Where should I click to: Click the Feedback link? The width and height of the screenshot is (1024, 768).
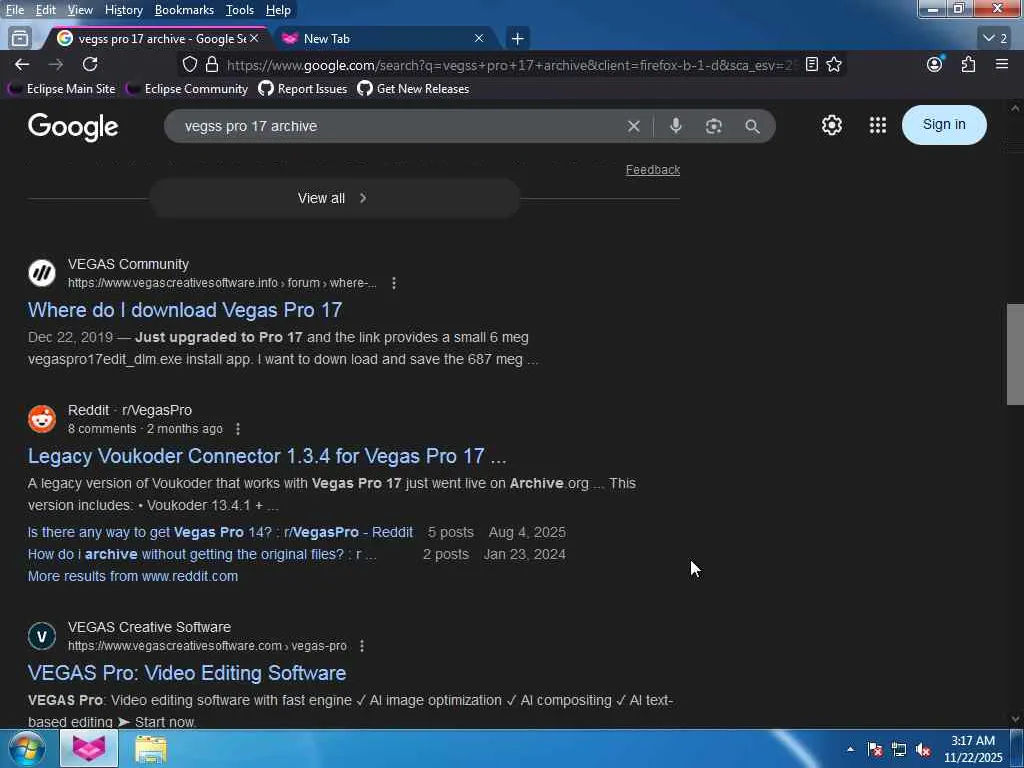click(652, 170)
